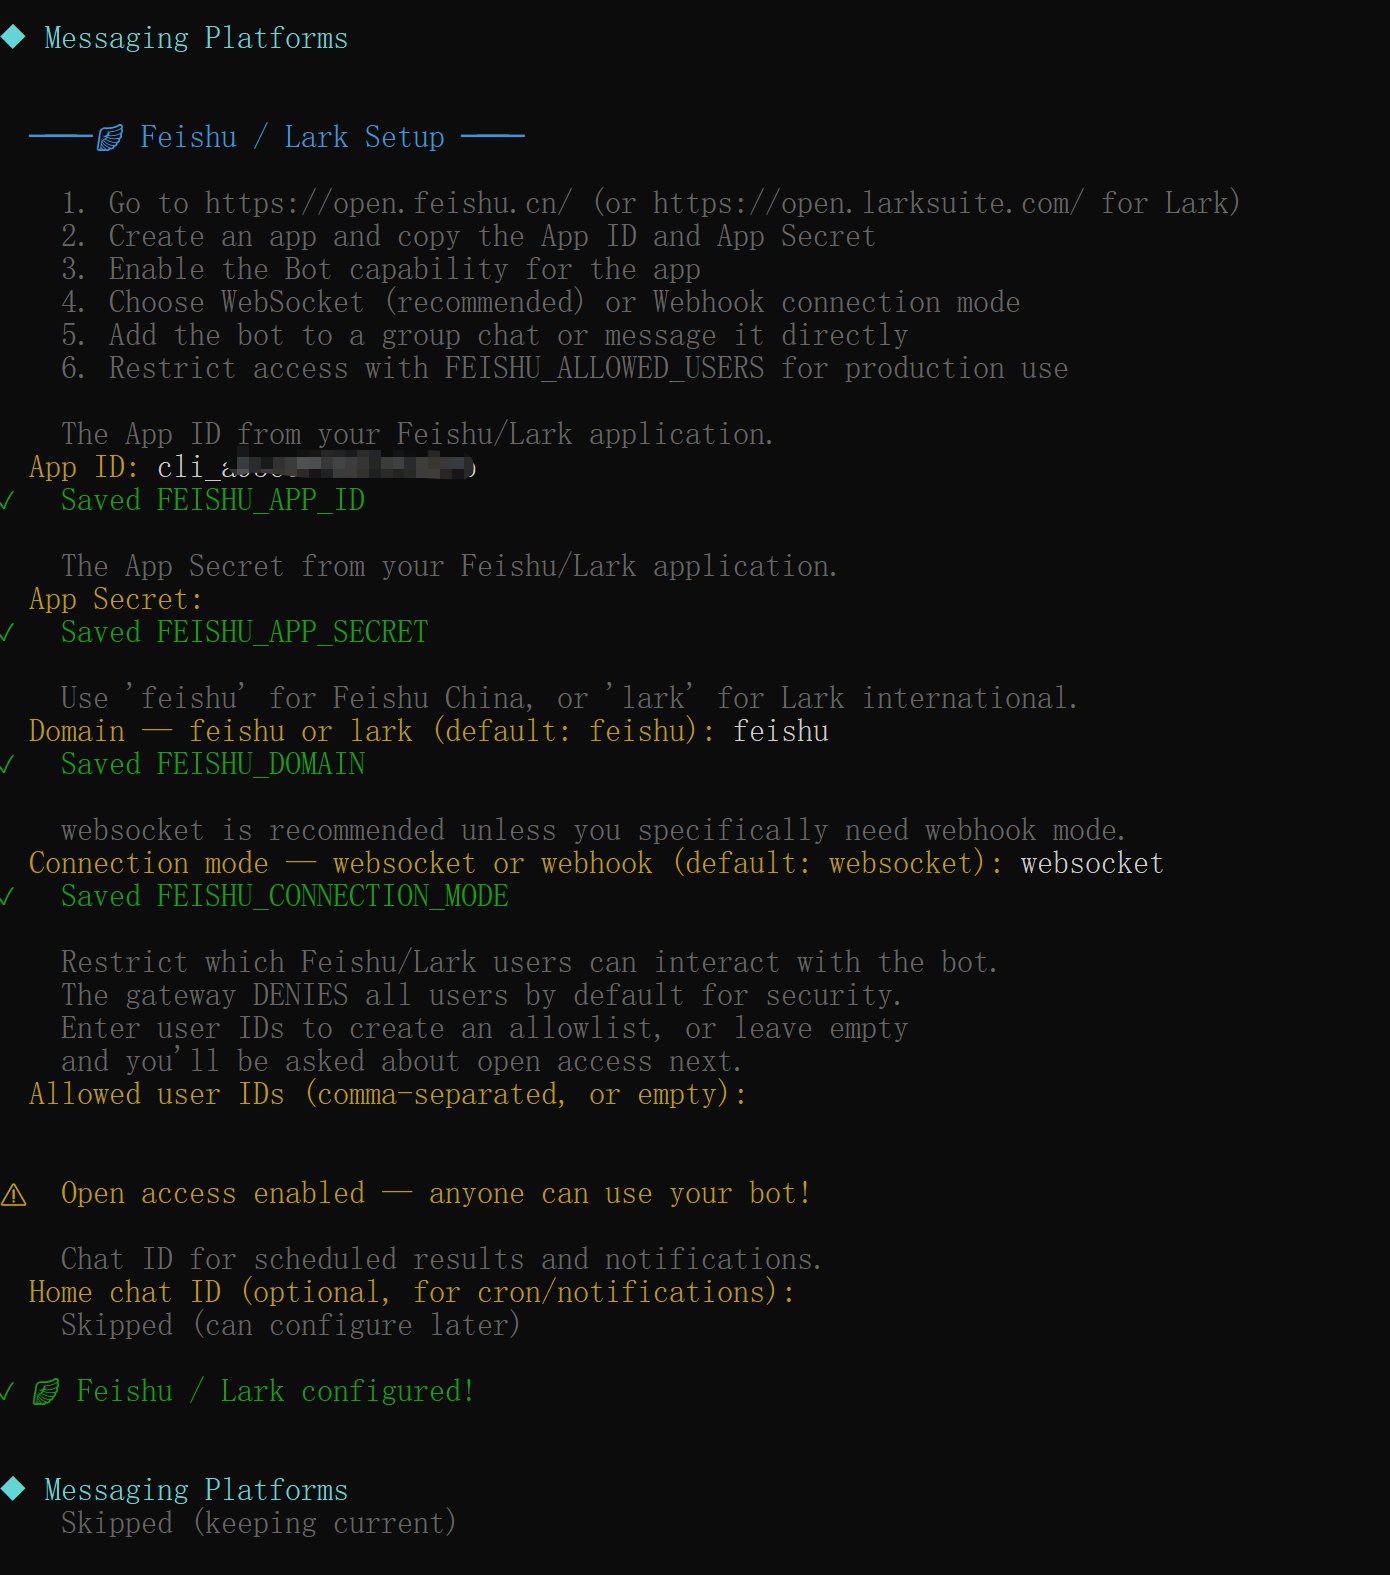Click 'Enter user IDs to create an allowlist' line
The width and height of the screenshot is (1390, 1575).
click(x=485, y=1028)
